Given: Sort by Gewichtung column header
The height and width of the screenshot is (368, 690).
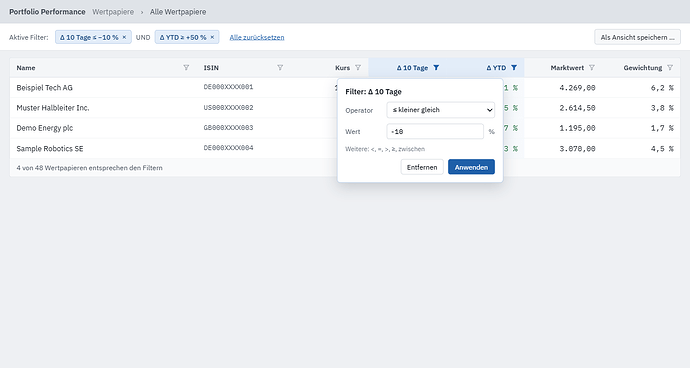Looking at the screenshot, I should point(642,68).
